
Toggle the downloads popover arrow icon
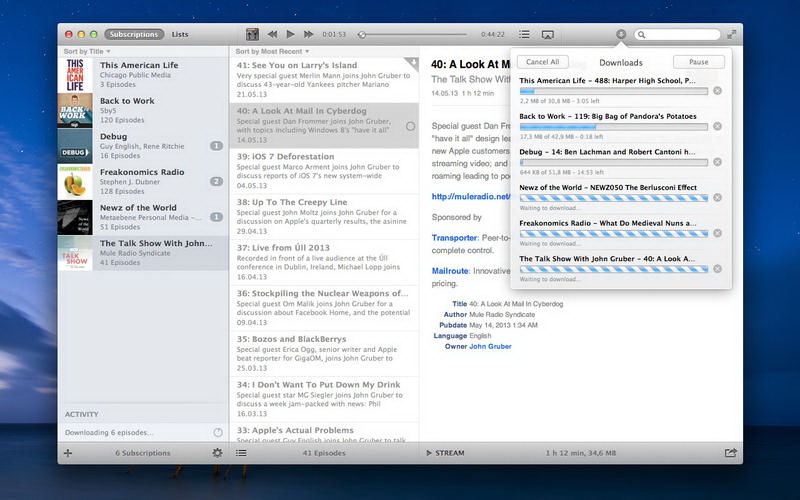click(x=621, y=34)
